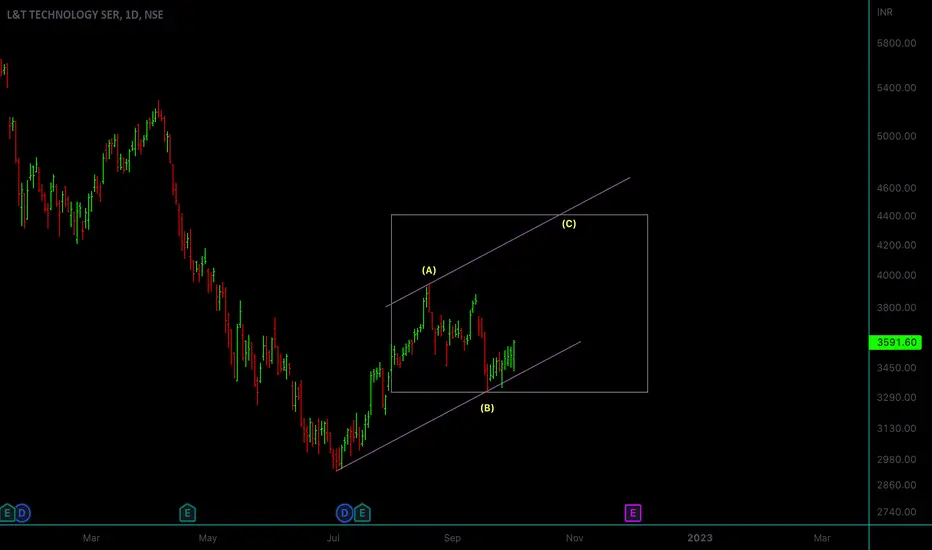
Task: Click the 4400.00 price axis label
Action: pyautogui.click(x=896, y=216)
